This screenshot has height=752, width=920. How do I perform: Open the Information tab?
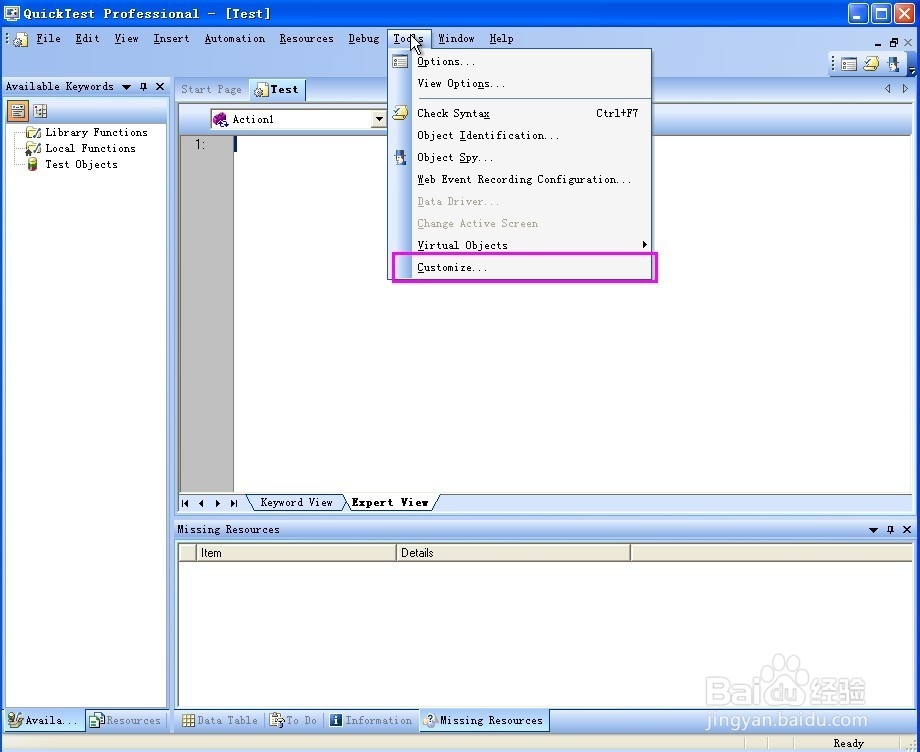(x=371, y=720)
